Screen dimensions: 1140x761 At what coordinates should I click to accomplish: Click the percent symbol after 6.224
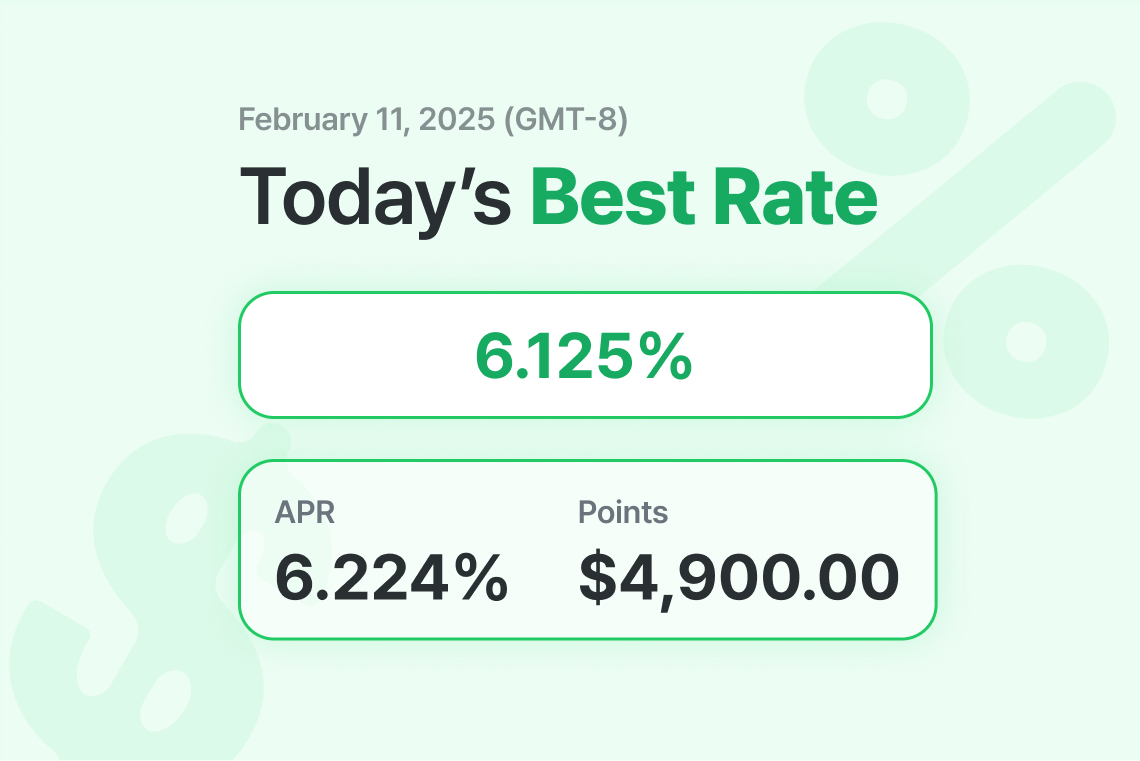479,577
